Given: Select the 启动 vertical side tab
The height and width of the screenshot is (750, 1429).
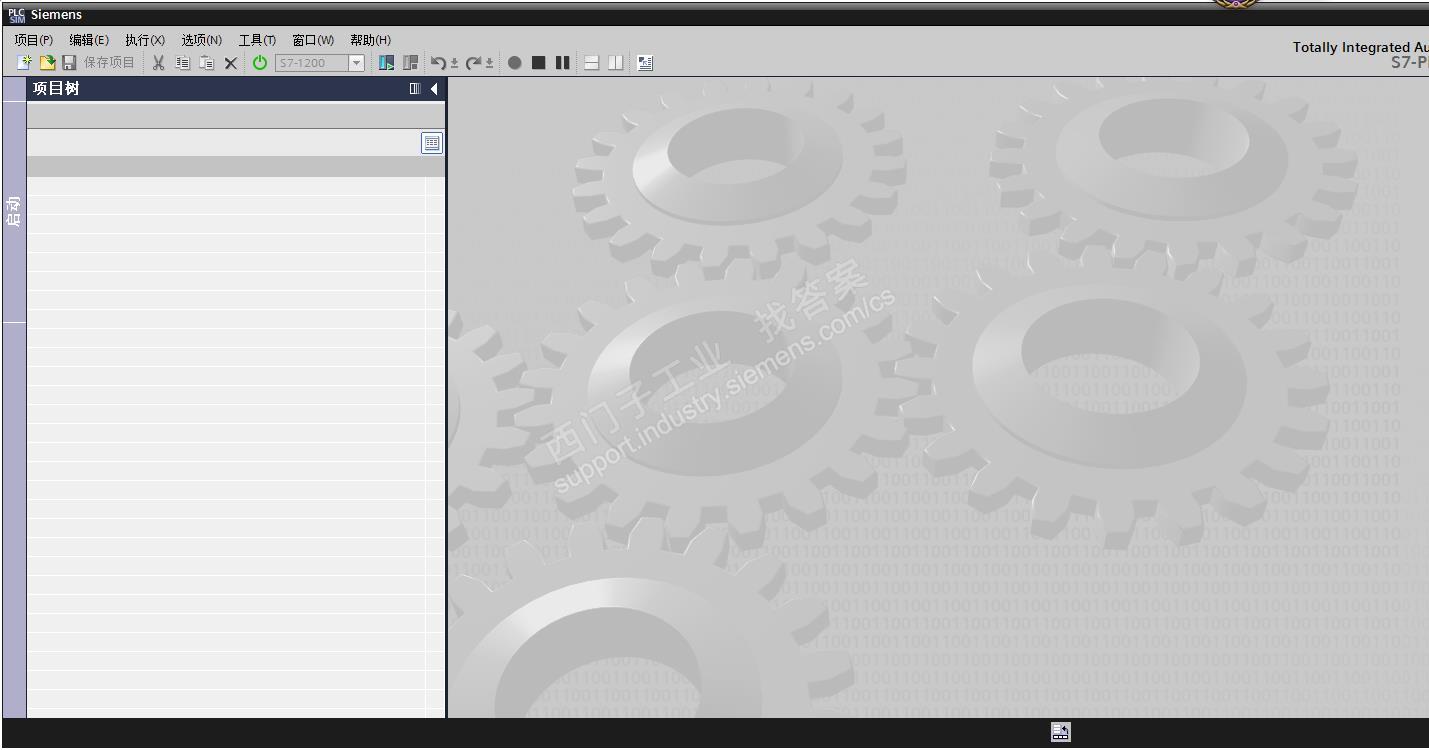Looking at the screenshot, I should coord(14,211).
